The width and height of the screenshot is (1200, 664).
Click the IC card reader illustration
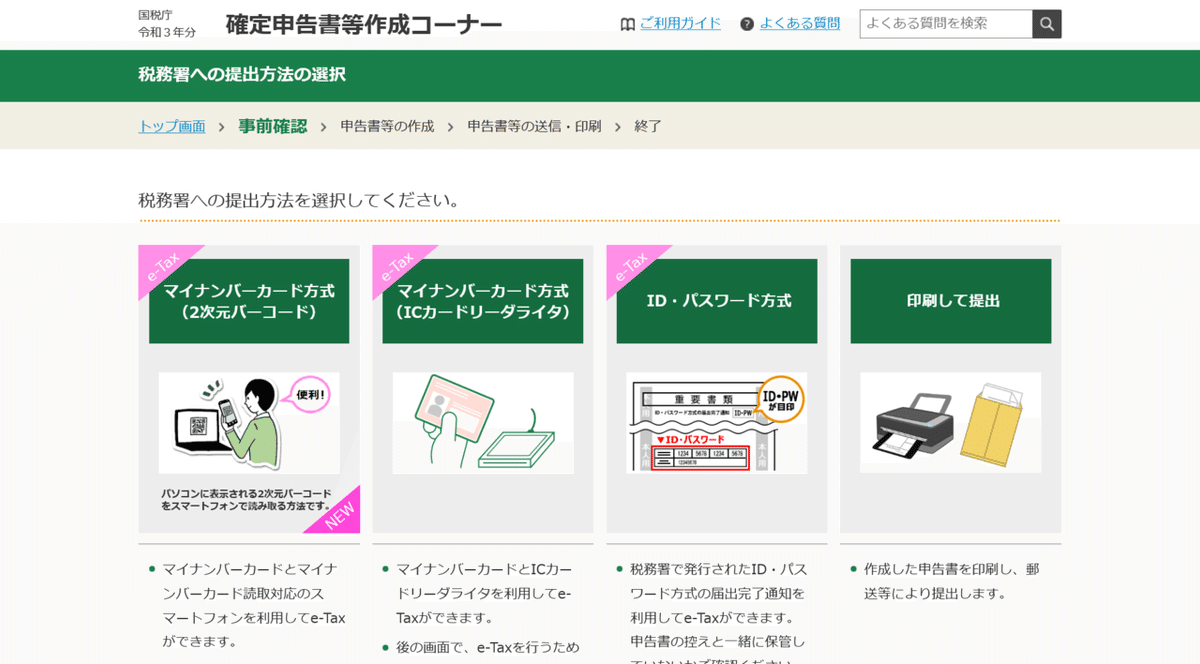pyautogui.click(x=482, y=422)
